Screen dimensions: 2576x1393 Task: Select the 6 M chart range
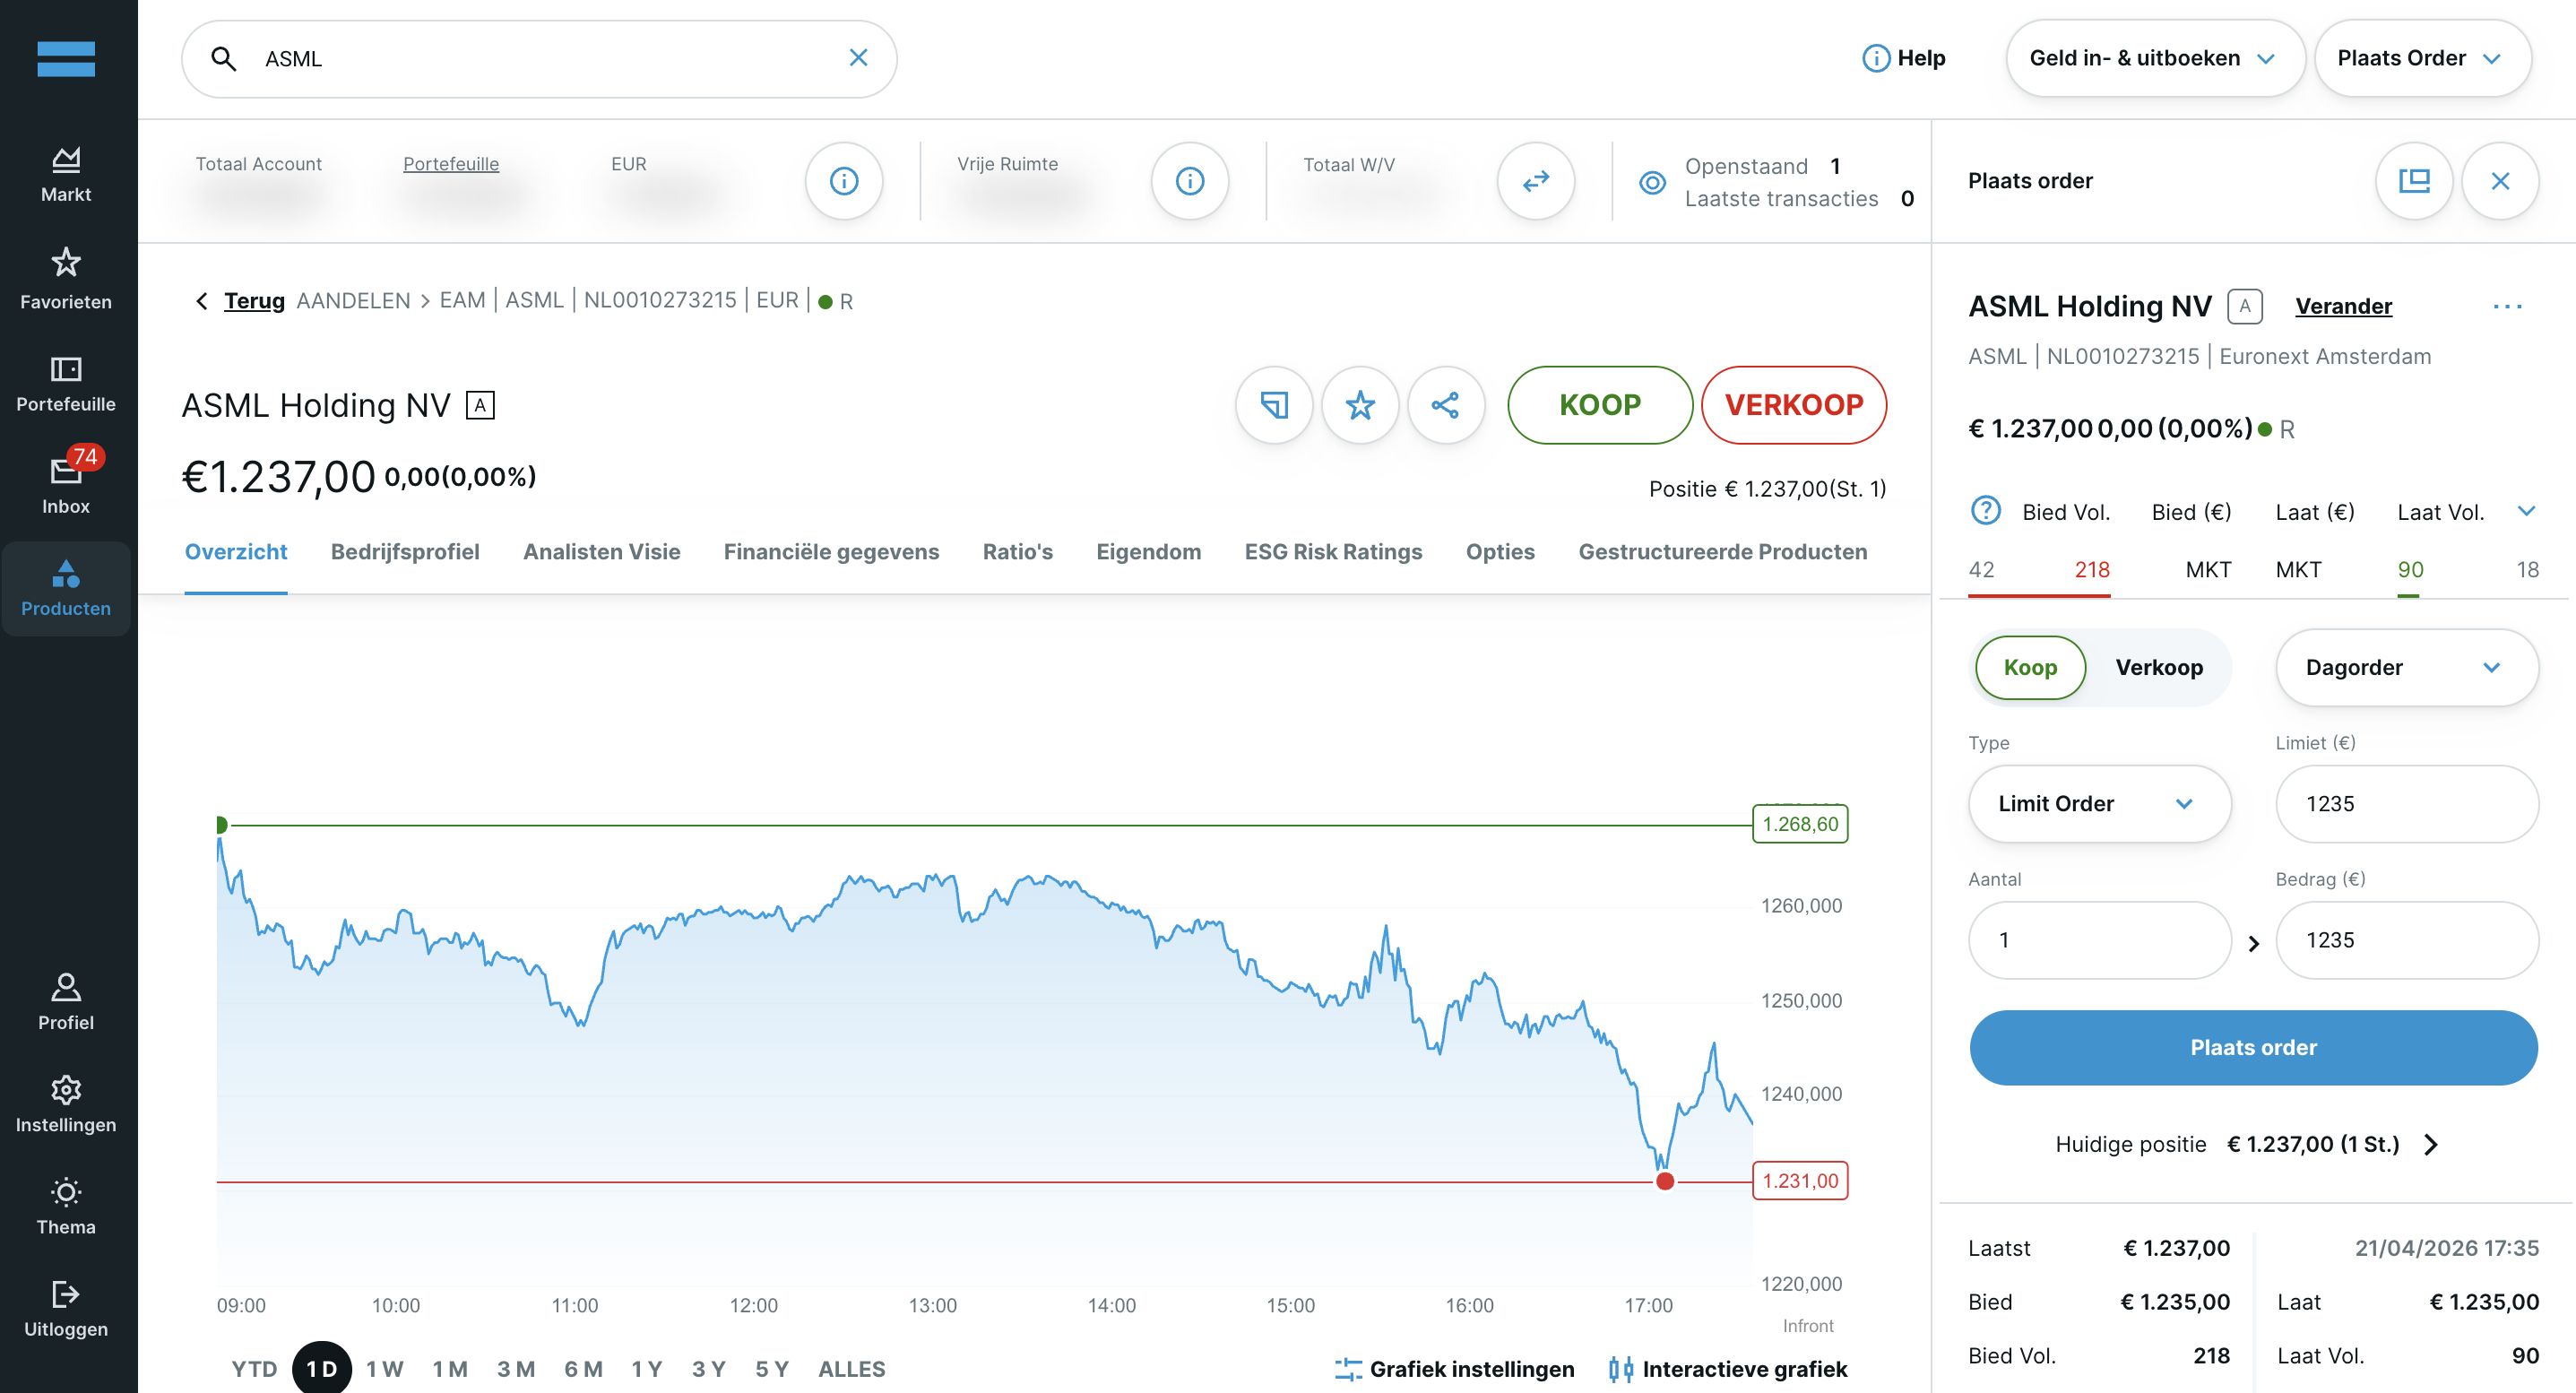[583, 1369]
